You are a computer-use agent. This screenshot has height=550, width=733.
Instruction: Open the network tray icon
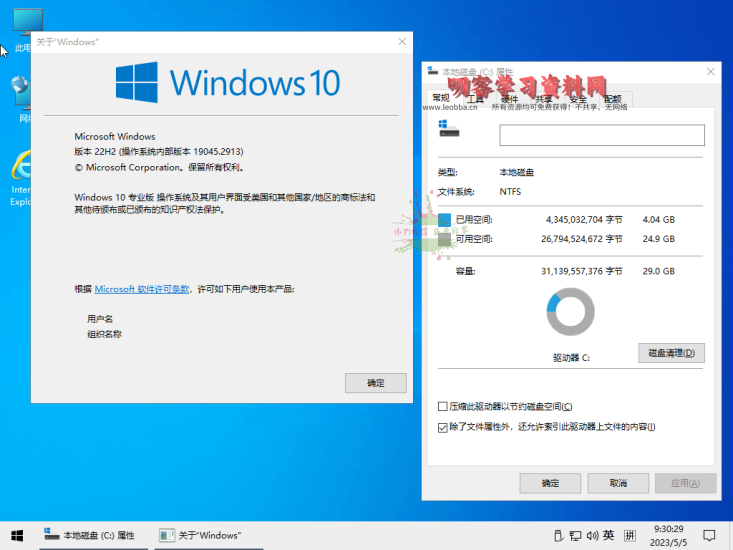[575, 536]
